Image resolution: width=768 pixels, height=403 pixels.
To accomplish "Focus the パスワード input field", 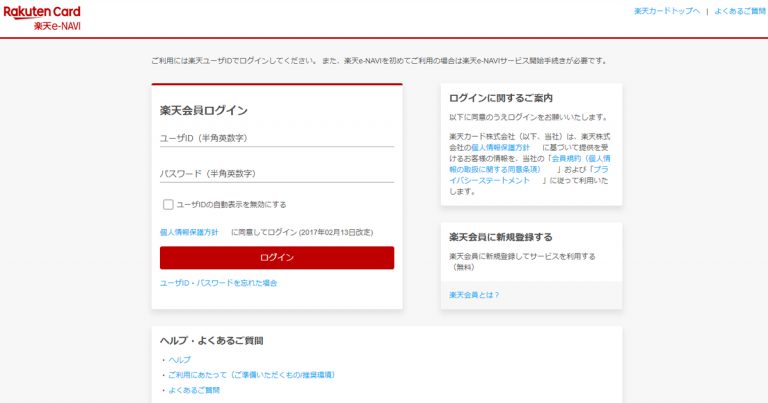I will [276, 174].
